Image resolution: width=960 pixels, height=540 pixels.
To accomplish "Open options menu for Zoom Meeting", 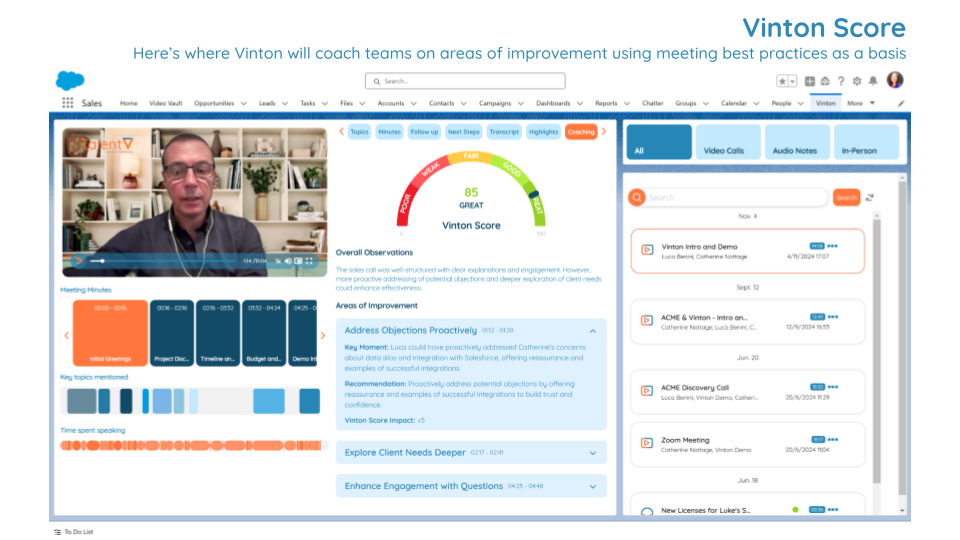I will coord(833,440).
